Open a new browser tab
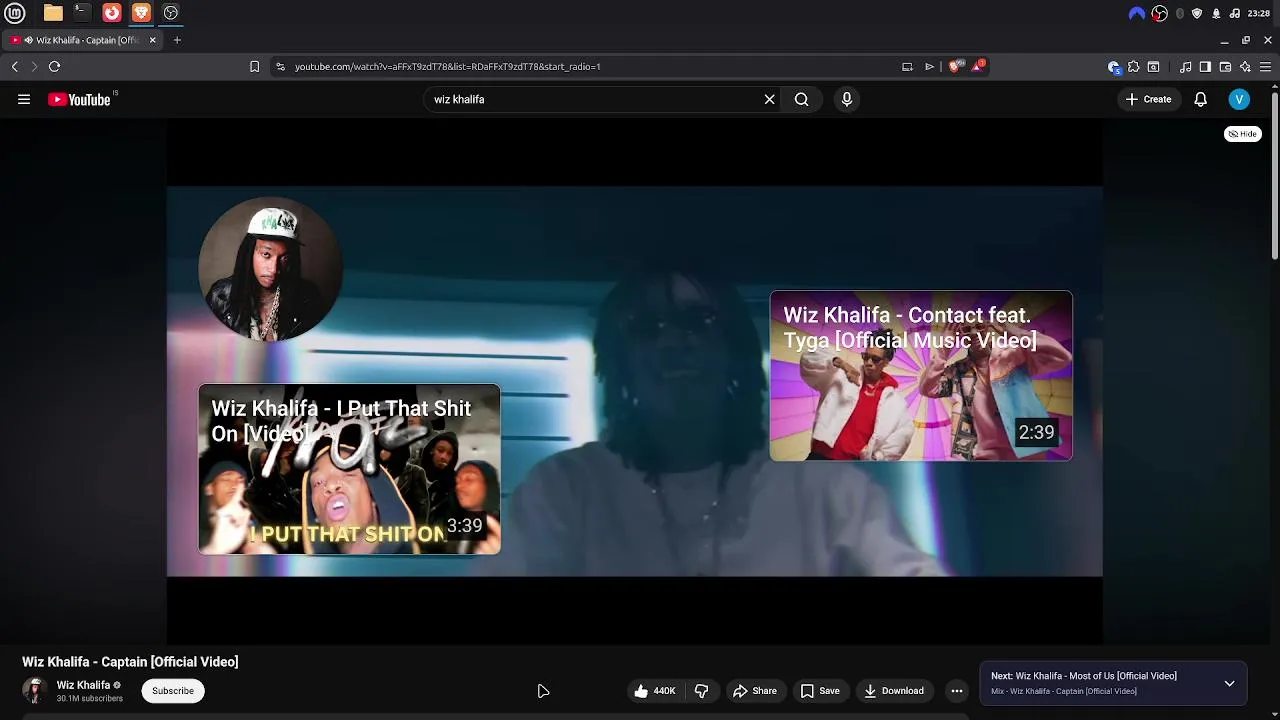This screenshot has width=1280, height=720. (177, 40)
